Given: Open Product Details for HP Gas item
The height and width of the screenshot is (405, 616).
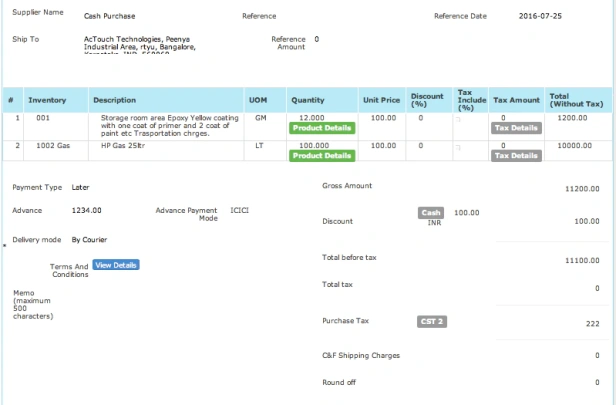Looking at the screenshot, I should pyautogui.click(x=322, y=156).
